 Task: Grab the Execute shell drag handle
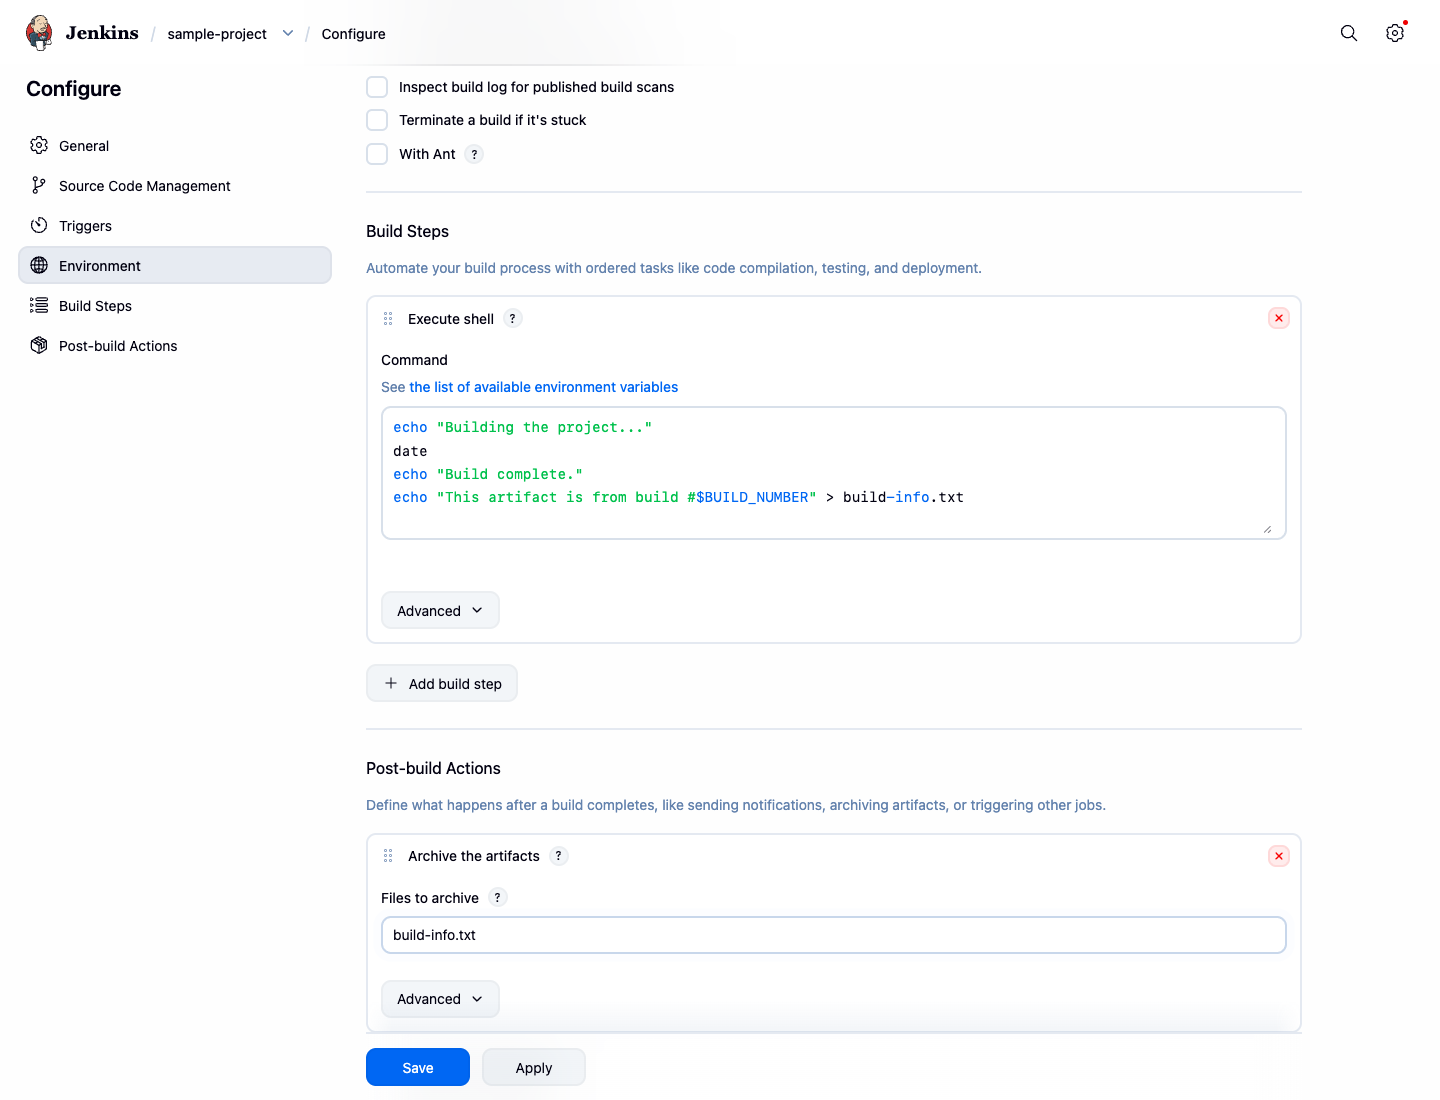tap(388, 319)
